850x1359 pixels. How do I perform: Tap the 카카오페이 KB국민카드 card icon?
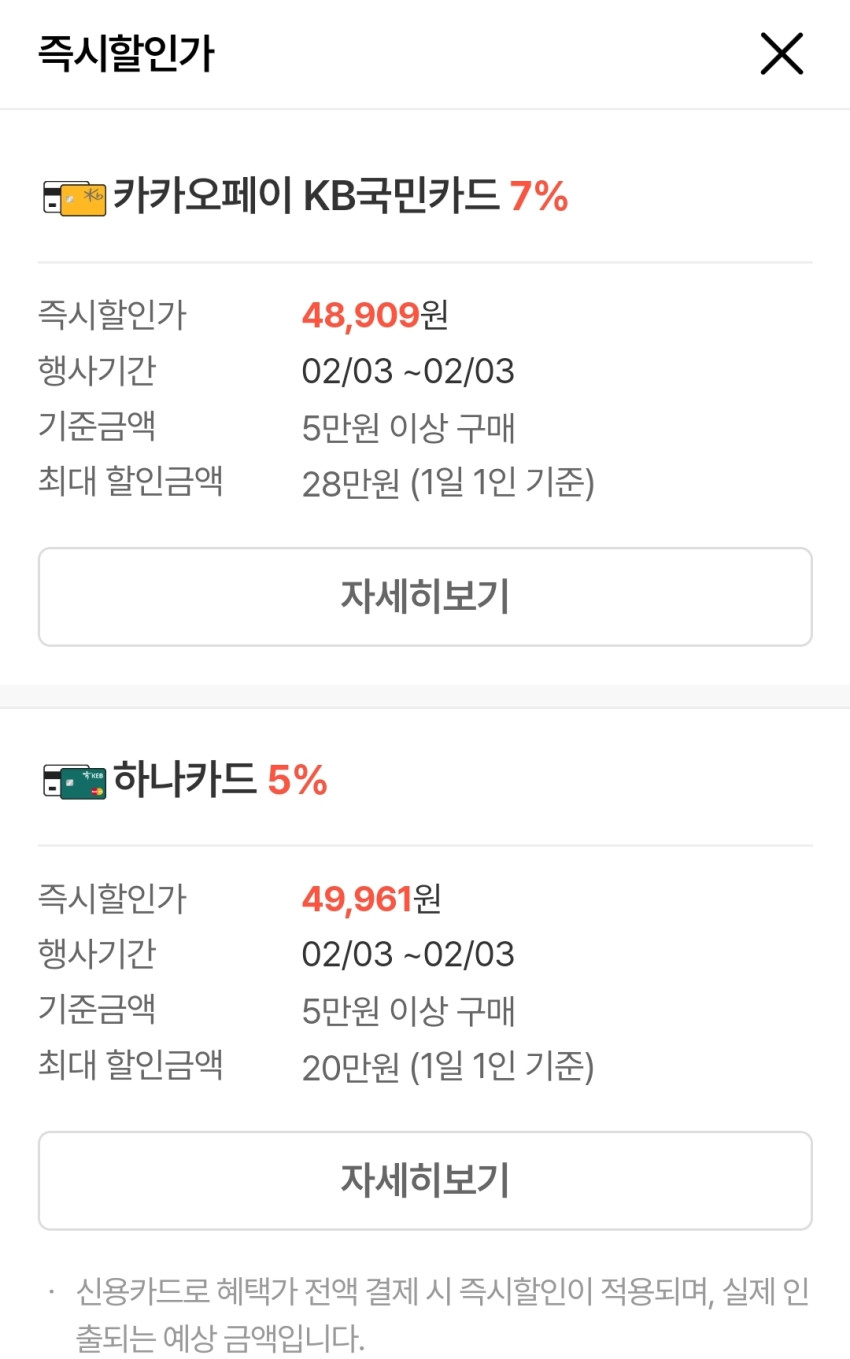[x=75, y=197]
